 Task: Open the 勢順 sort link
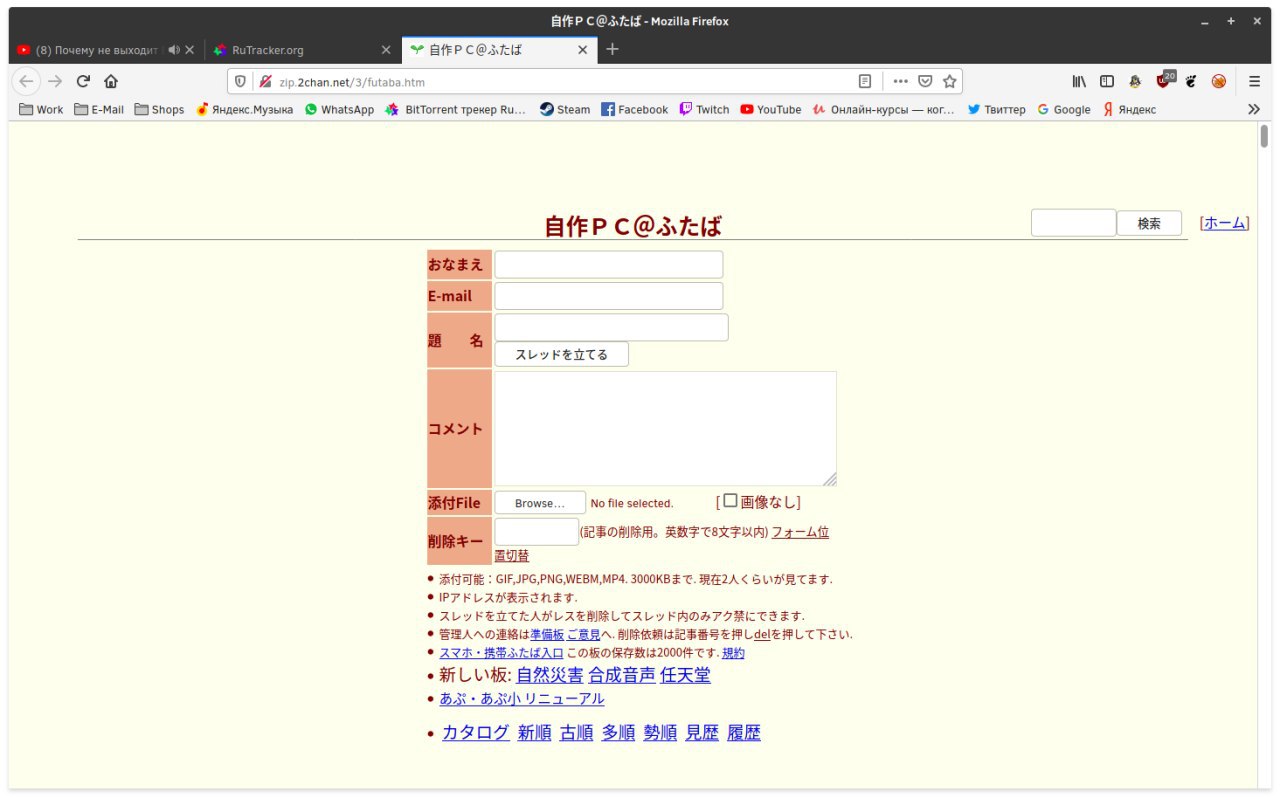tap(660, 732)
